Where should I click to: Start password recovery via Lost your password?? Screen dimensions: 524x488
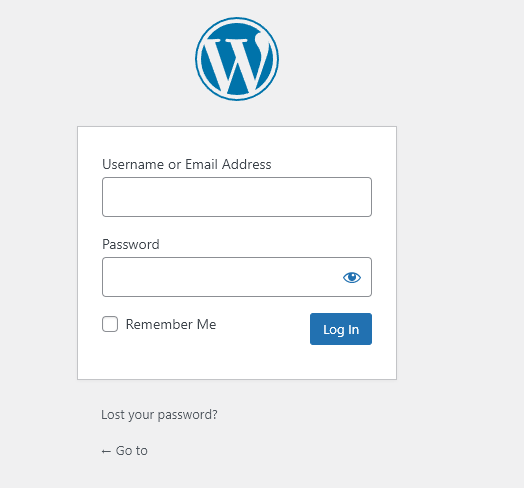159,414
